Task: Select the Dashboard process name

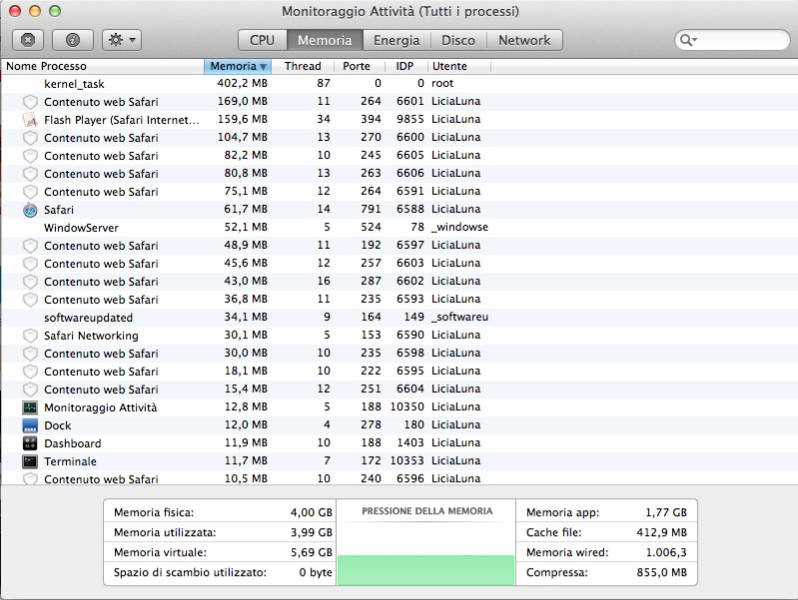Action: pyautogui.click(x=72, y=443)
